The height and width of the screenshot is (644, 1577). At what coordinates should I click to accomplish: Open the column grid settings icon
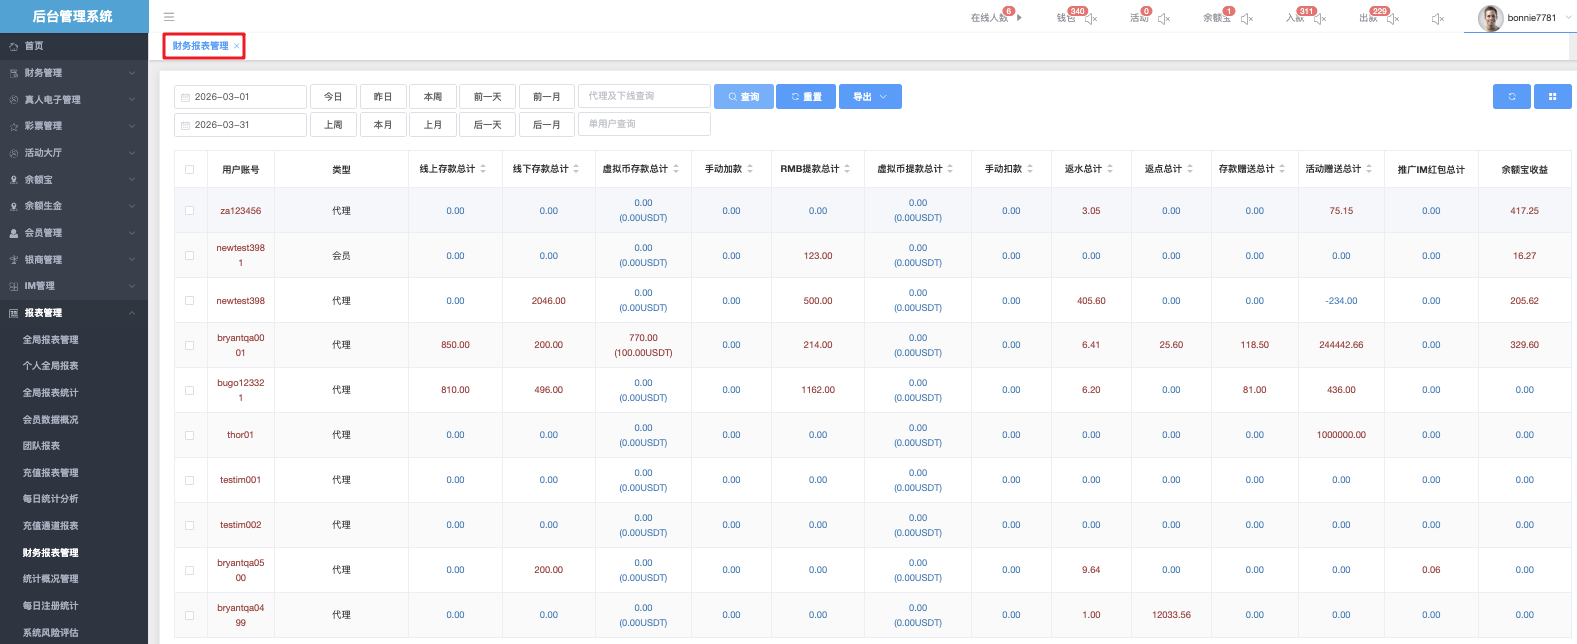click(1552, 96)
